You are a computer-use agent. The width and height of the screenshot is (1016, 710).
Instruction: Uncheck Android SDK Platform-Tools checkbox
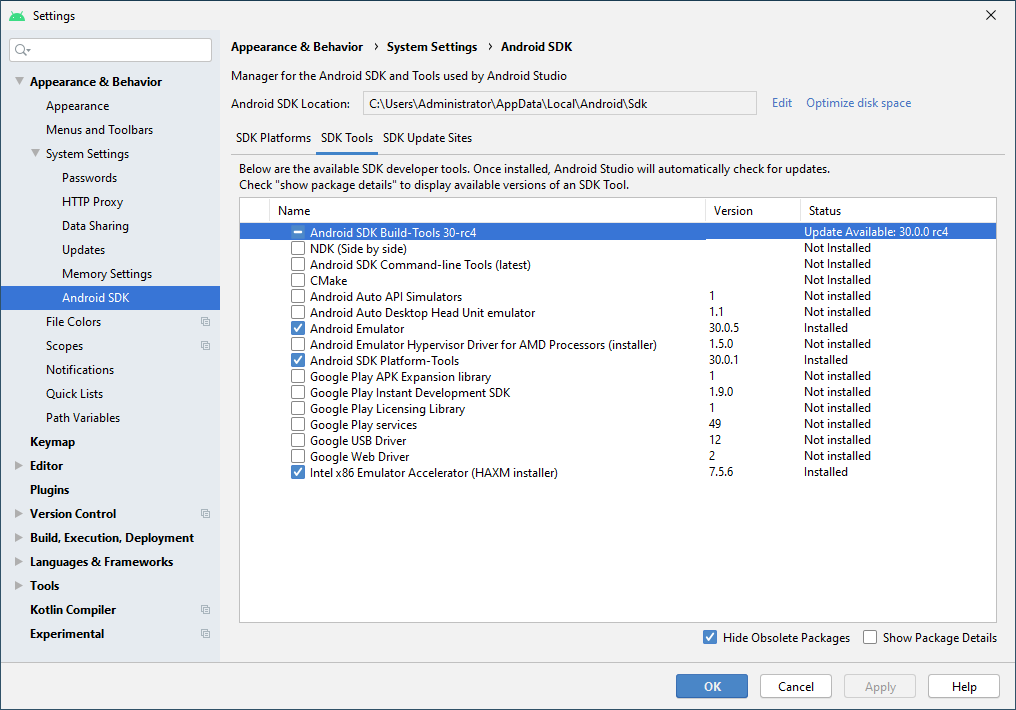(298, 360)
